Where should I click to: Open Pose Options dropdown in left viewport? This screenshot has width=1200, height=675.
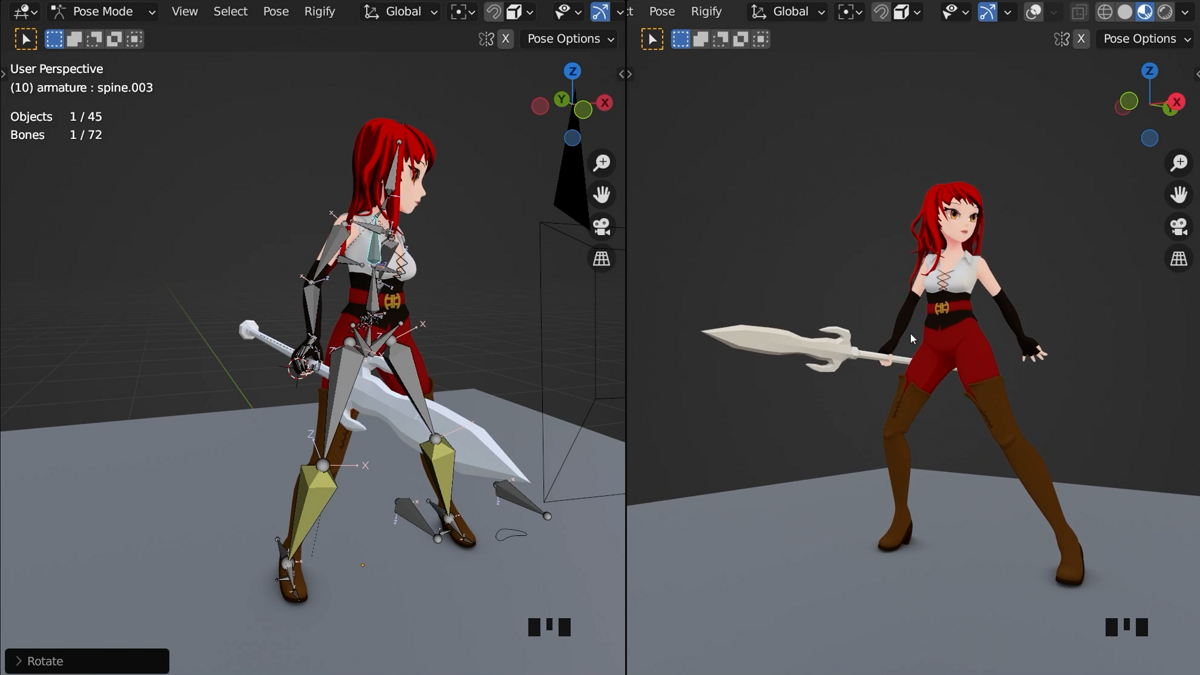(570, 39)
